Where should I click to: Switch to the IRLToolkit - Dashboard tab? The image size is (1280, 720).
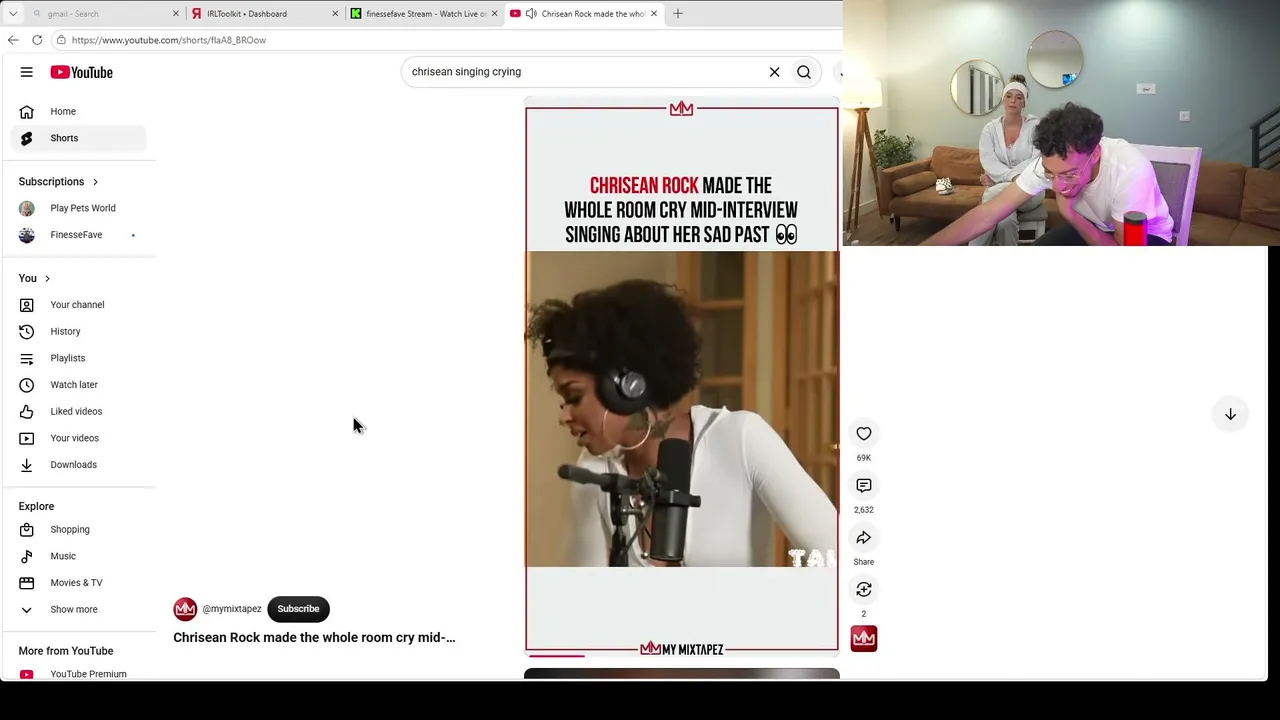tap(263, 13)
